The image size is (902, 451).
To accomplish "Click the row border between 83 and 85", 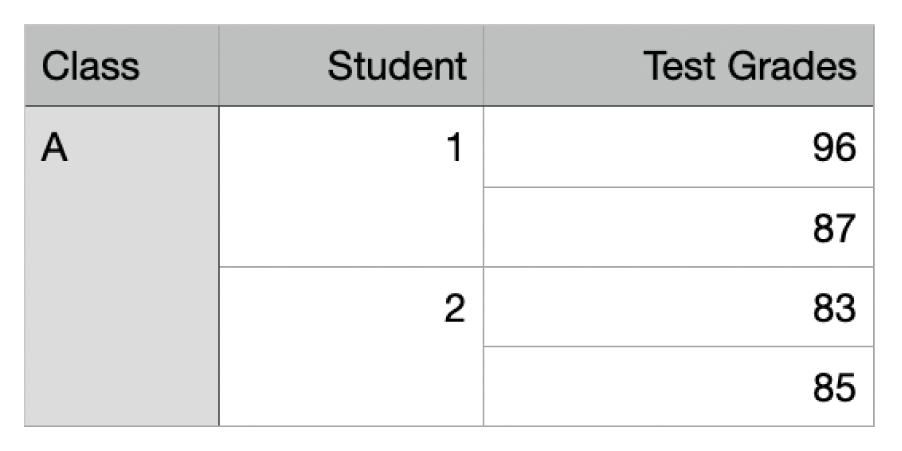I will (x=678, y=347).
